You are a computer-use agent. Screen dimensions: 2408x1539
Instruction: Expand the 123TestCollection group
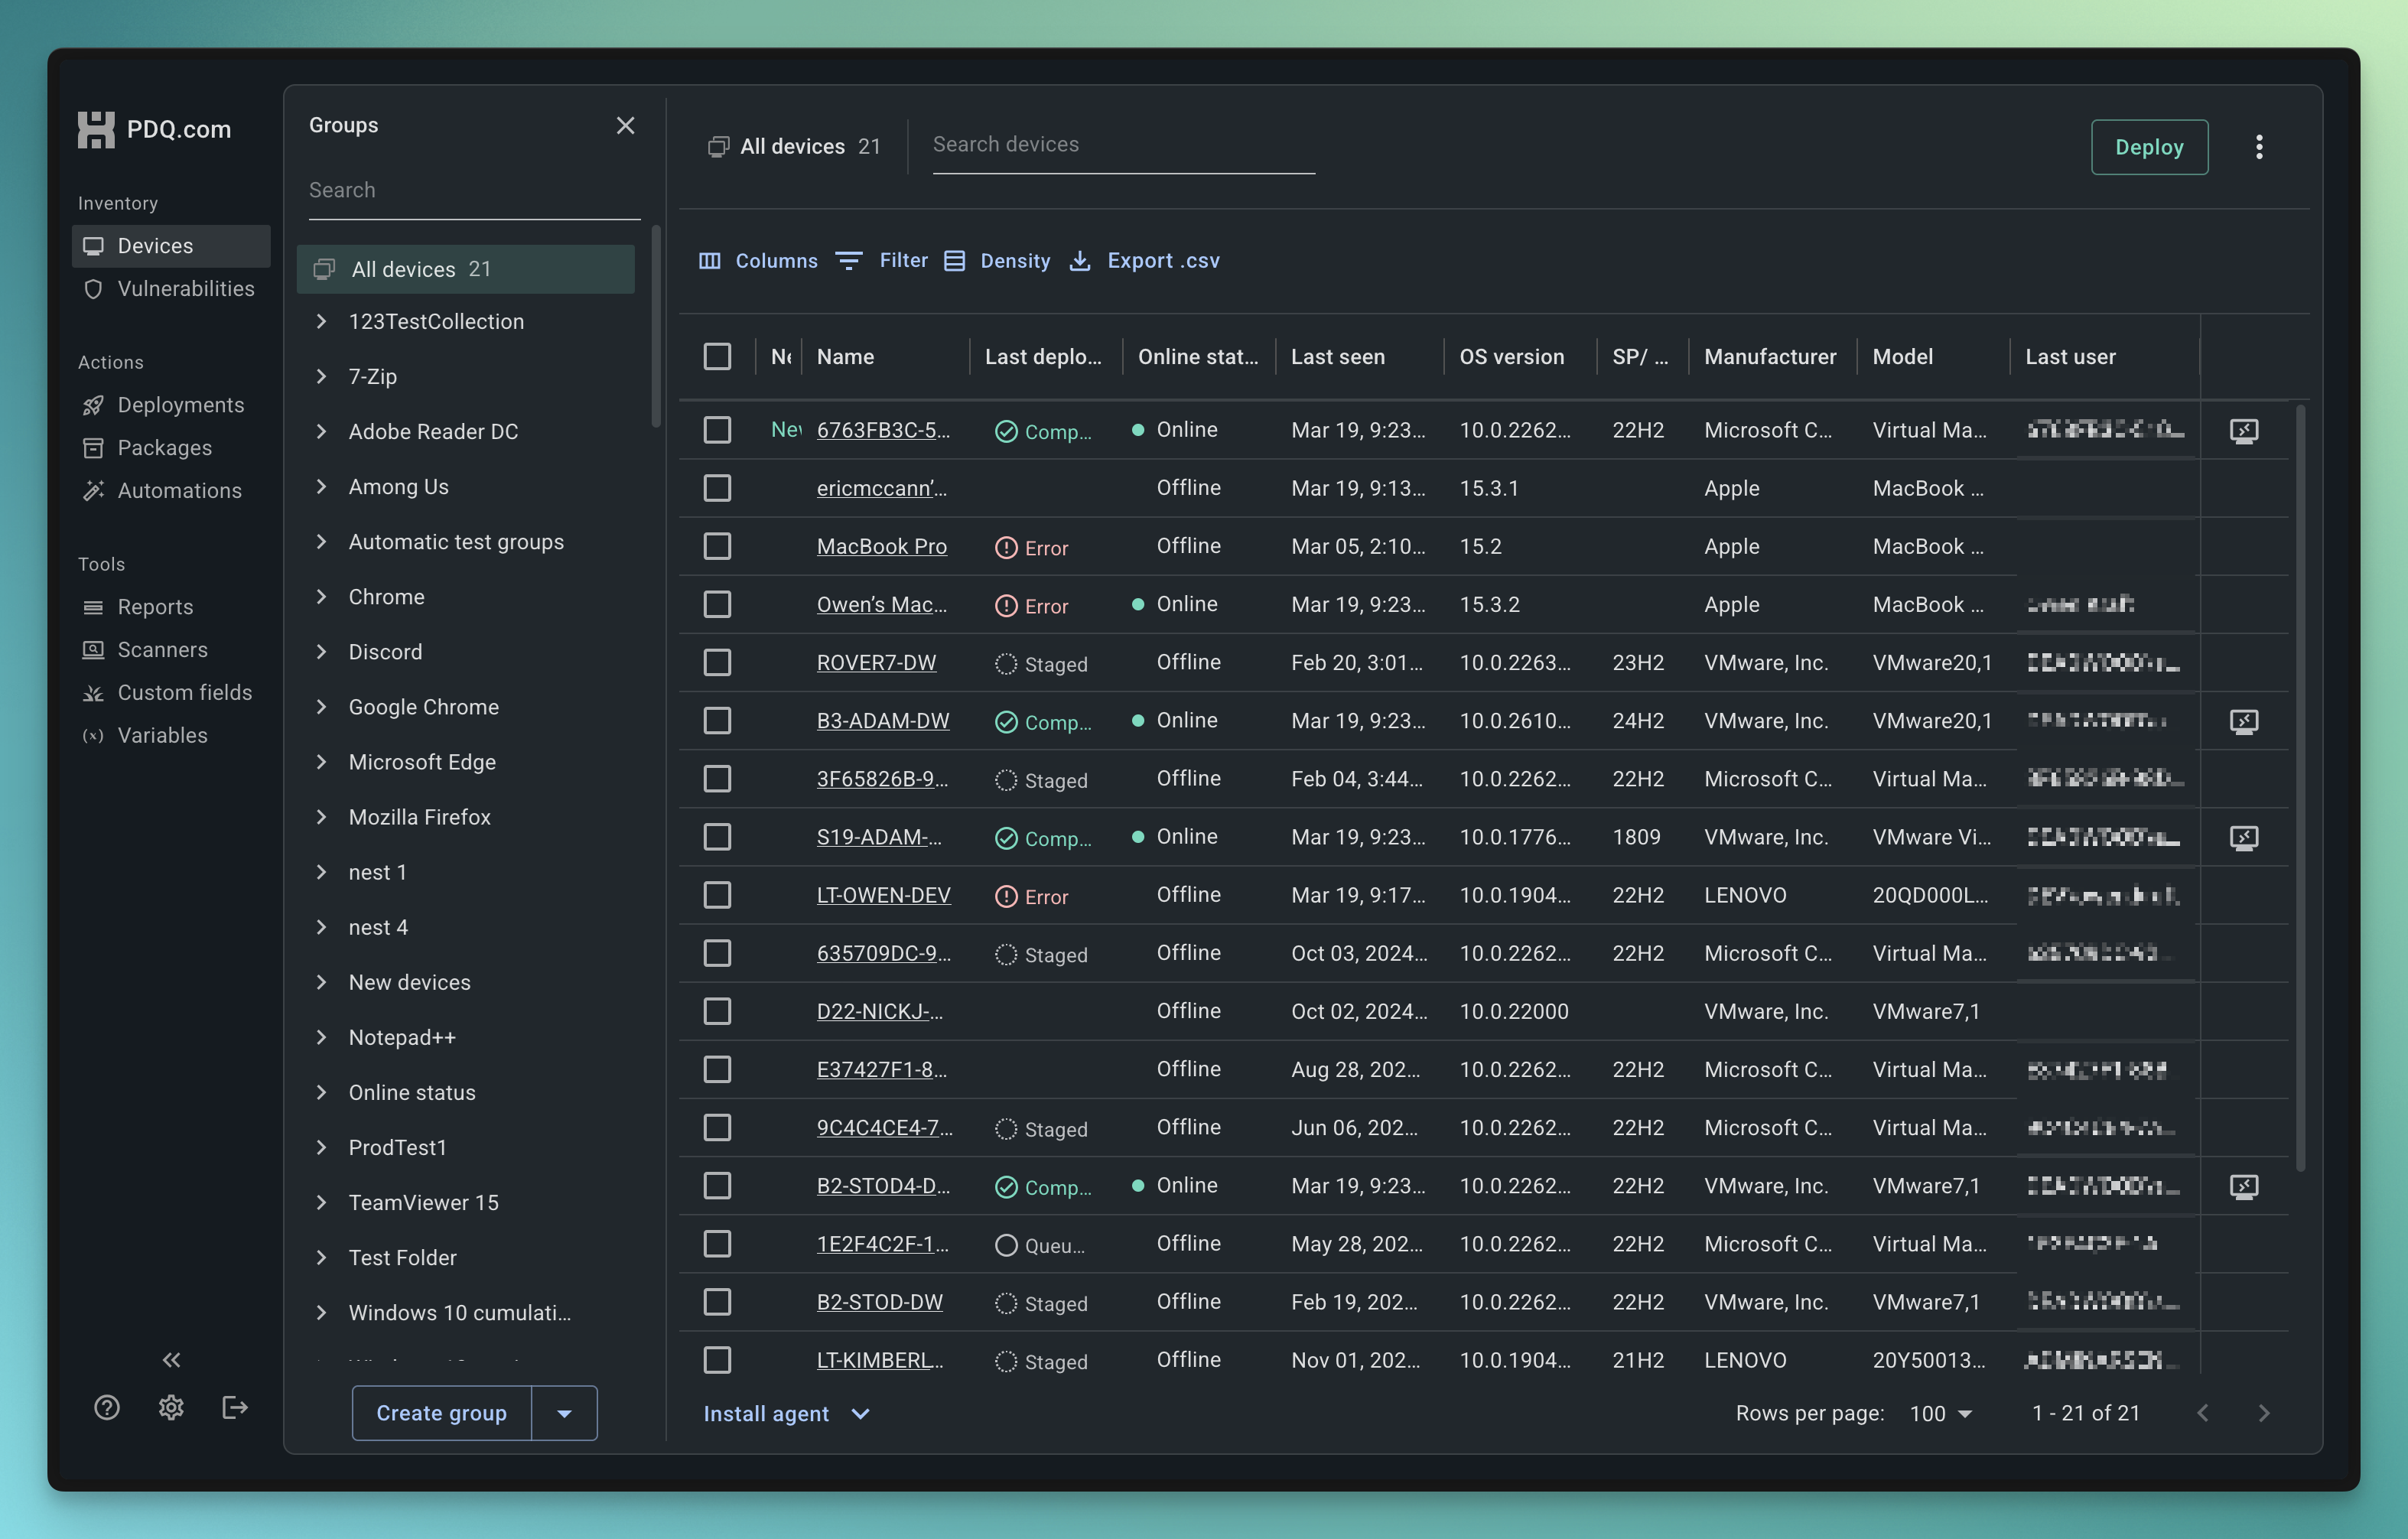click(x=321, y=321)
